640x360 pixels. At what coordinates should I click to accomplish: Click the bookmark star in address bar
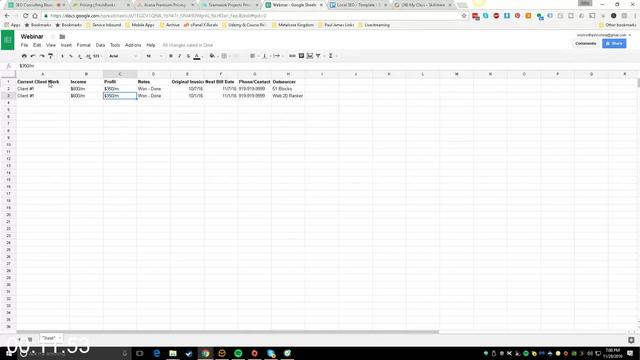pos(464,16)
